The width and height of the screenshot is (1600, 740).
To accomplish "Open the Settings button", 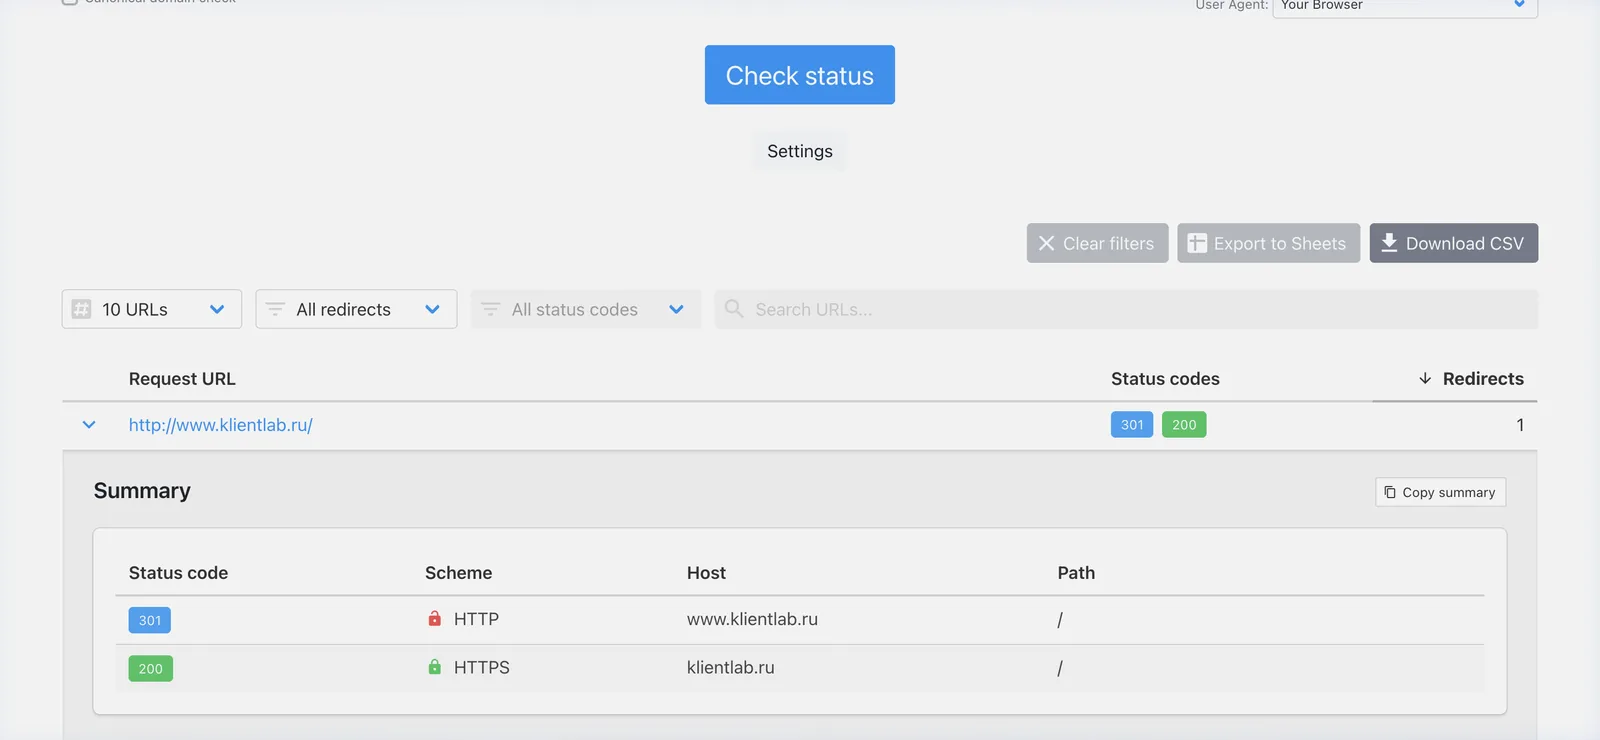I will pyautogui.click(x=799, y=151).
